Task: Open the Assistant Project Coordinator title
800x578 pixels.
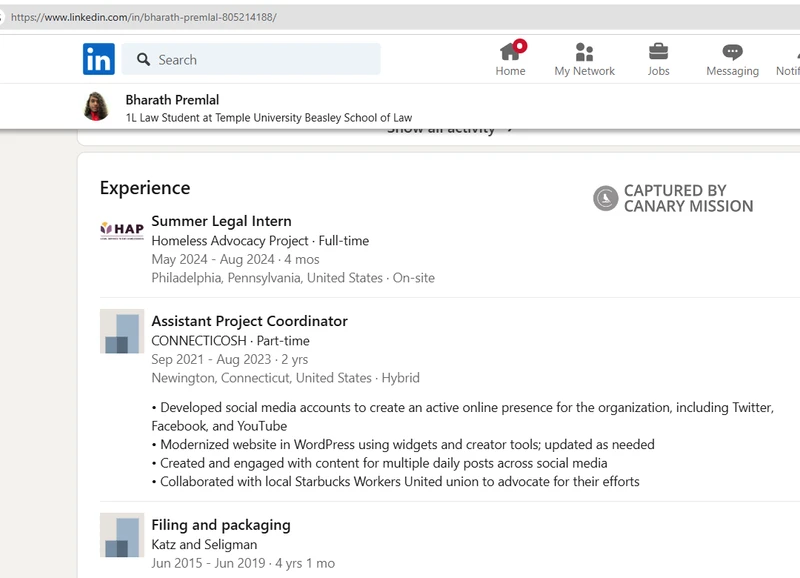Action: 249,321
